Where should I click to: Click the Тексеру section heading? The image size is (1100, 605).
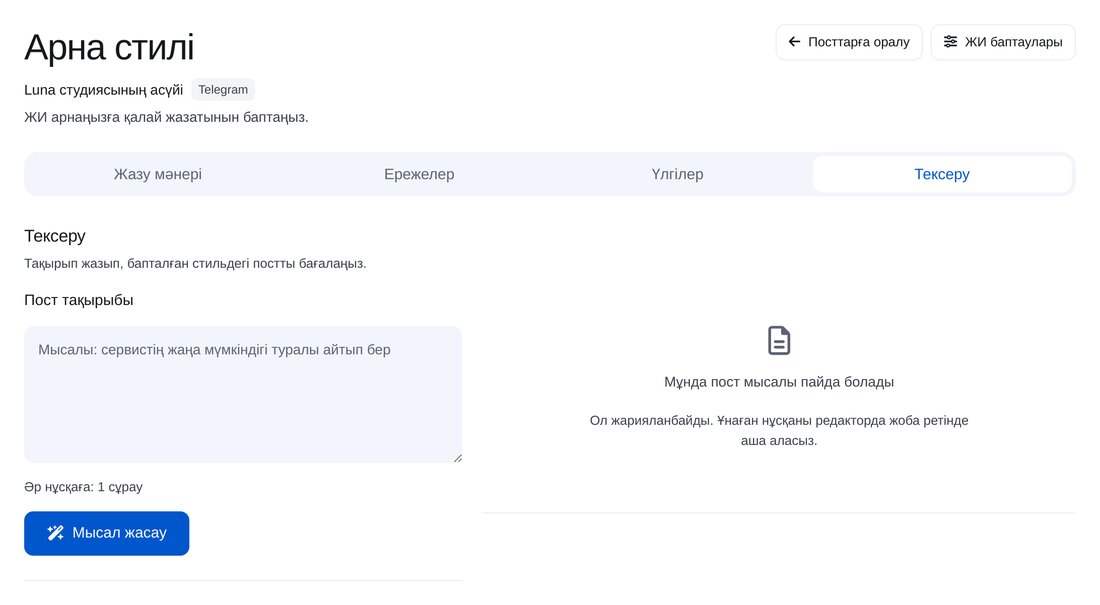(55, 236)
